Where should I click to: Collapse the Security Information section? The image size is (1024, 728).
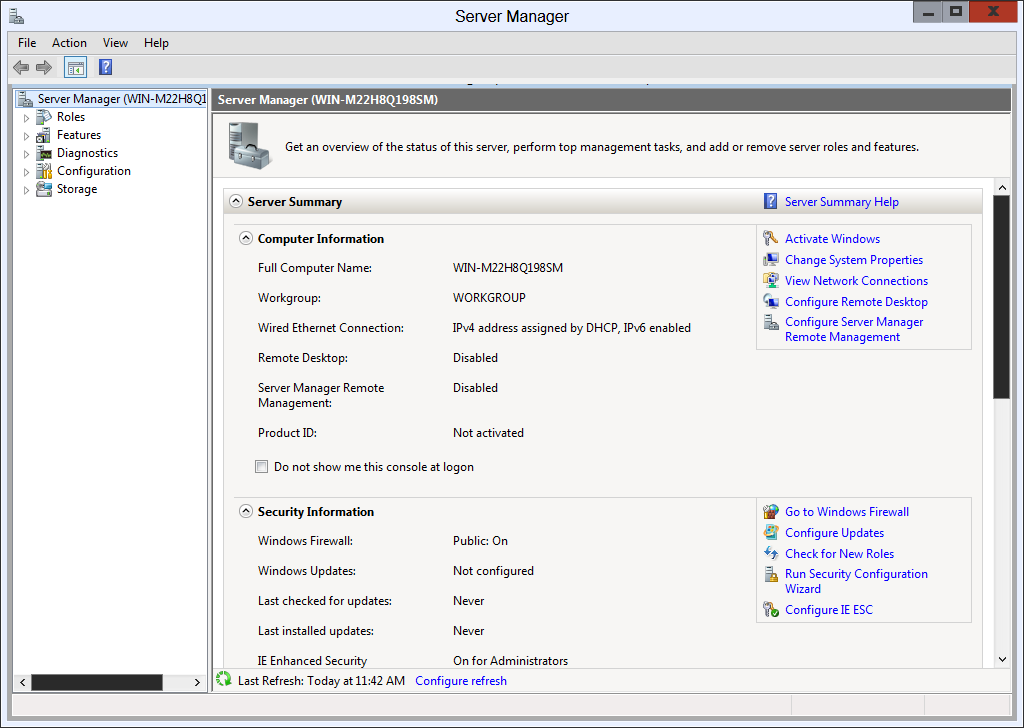246,512
